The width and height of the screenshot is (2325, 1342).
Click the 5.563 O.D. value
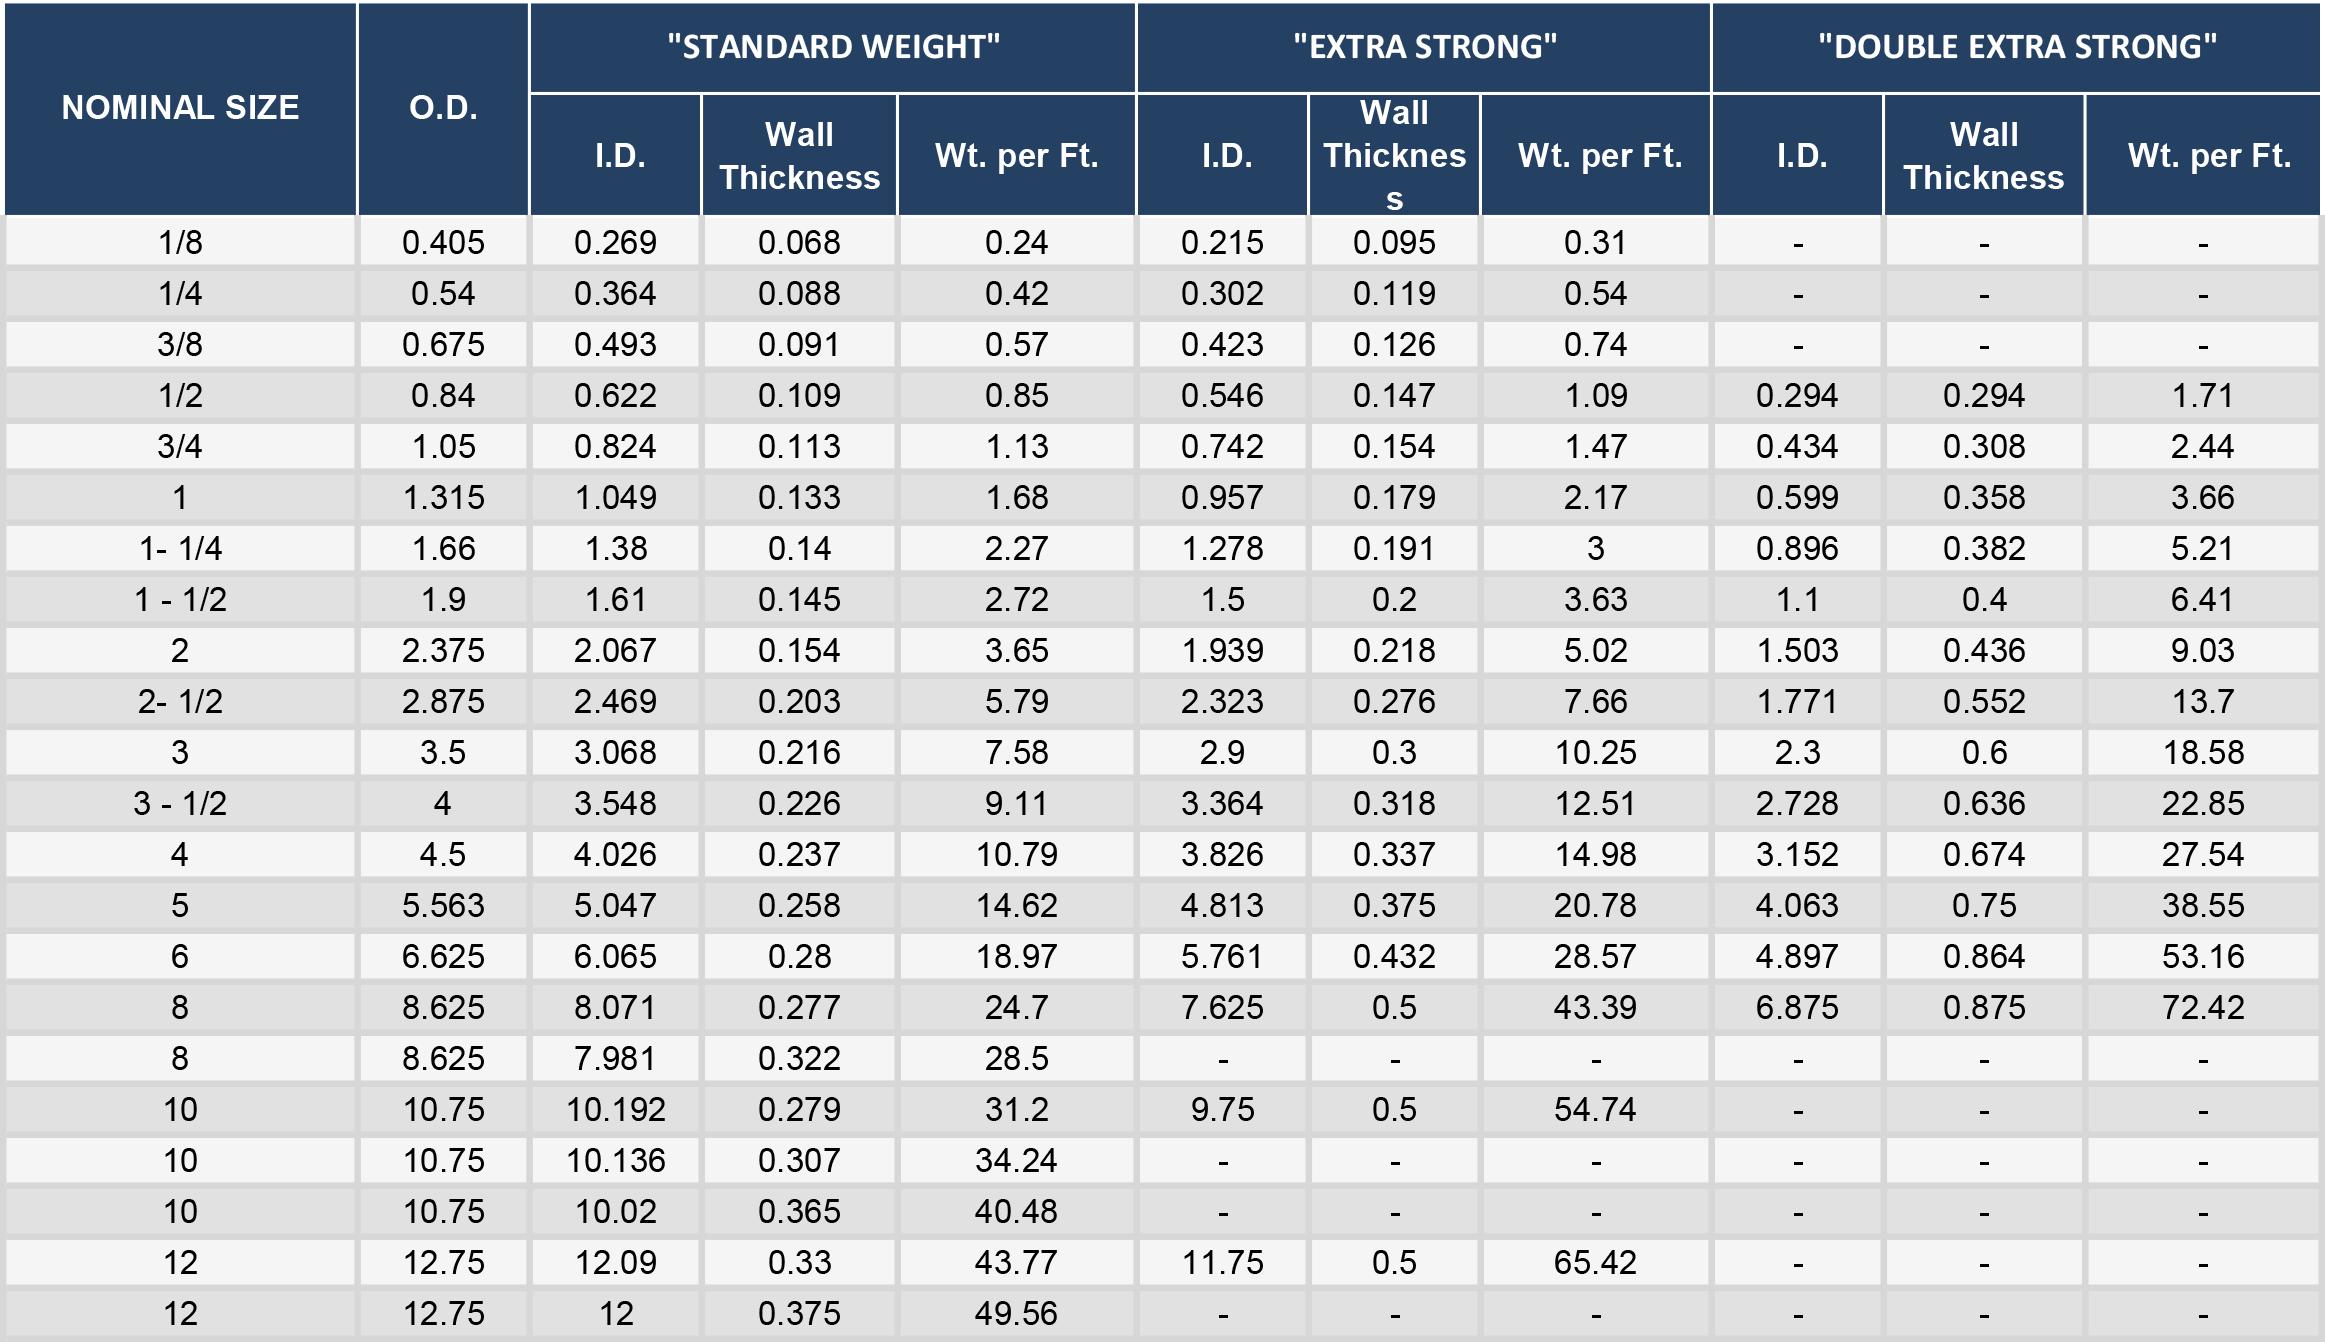pos(443,905)
